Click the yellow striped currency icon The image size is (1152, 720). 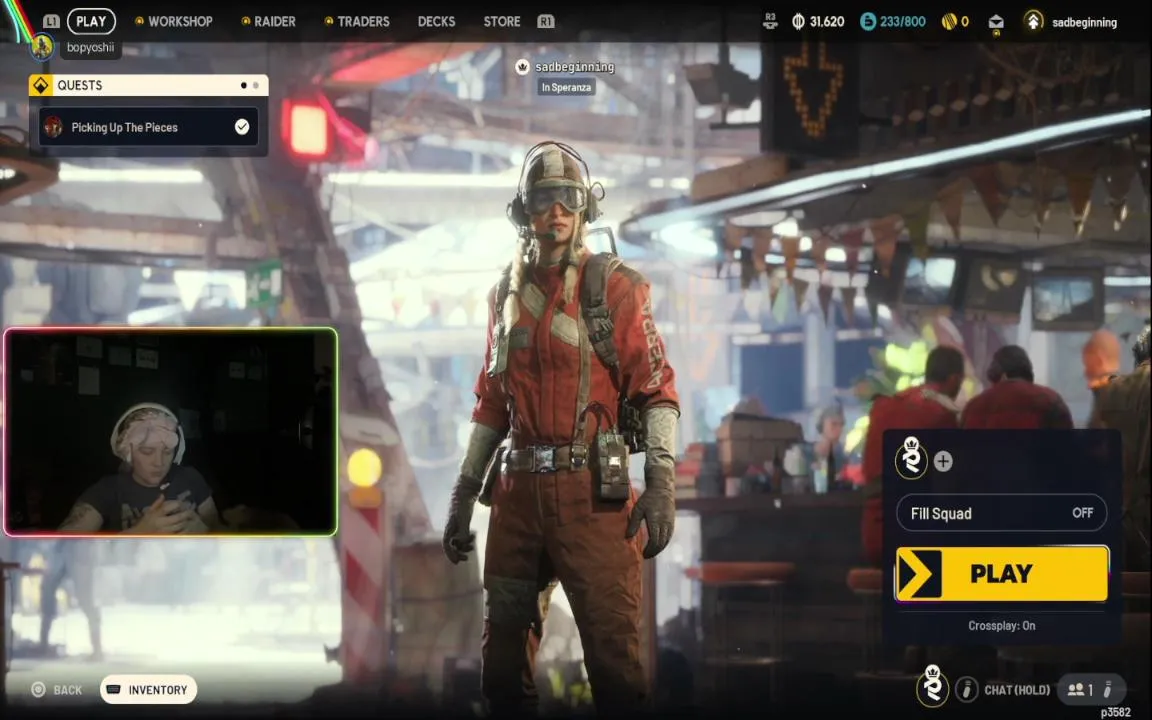(948, 21)
